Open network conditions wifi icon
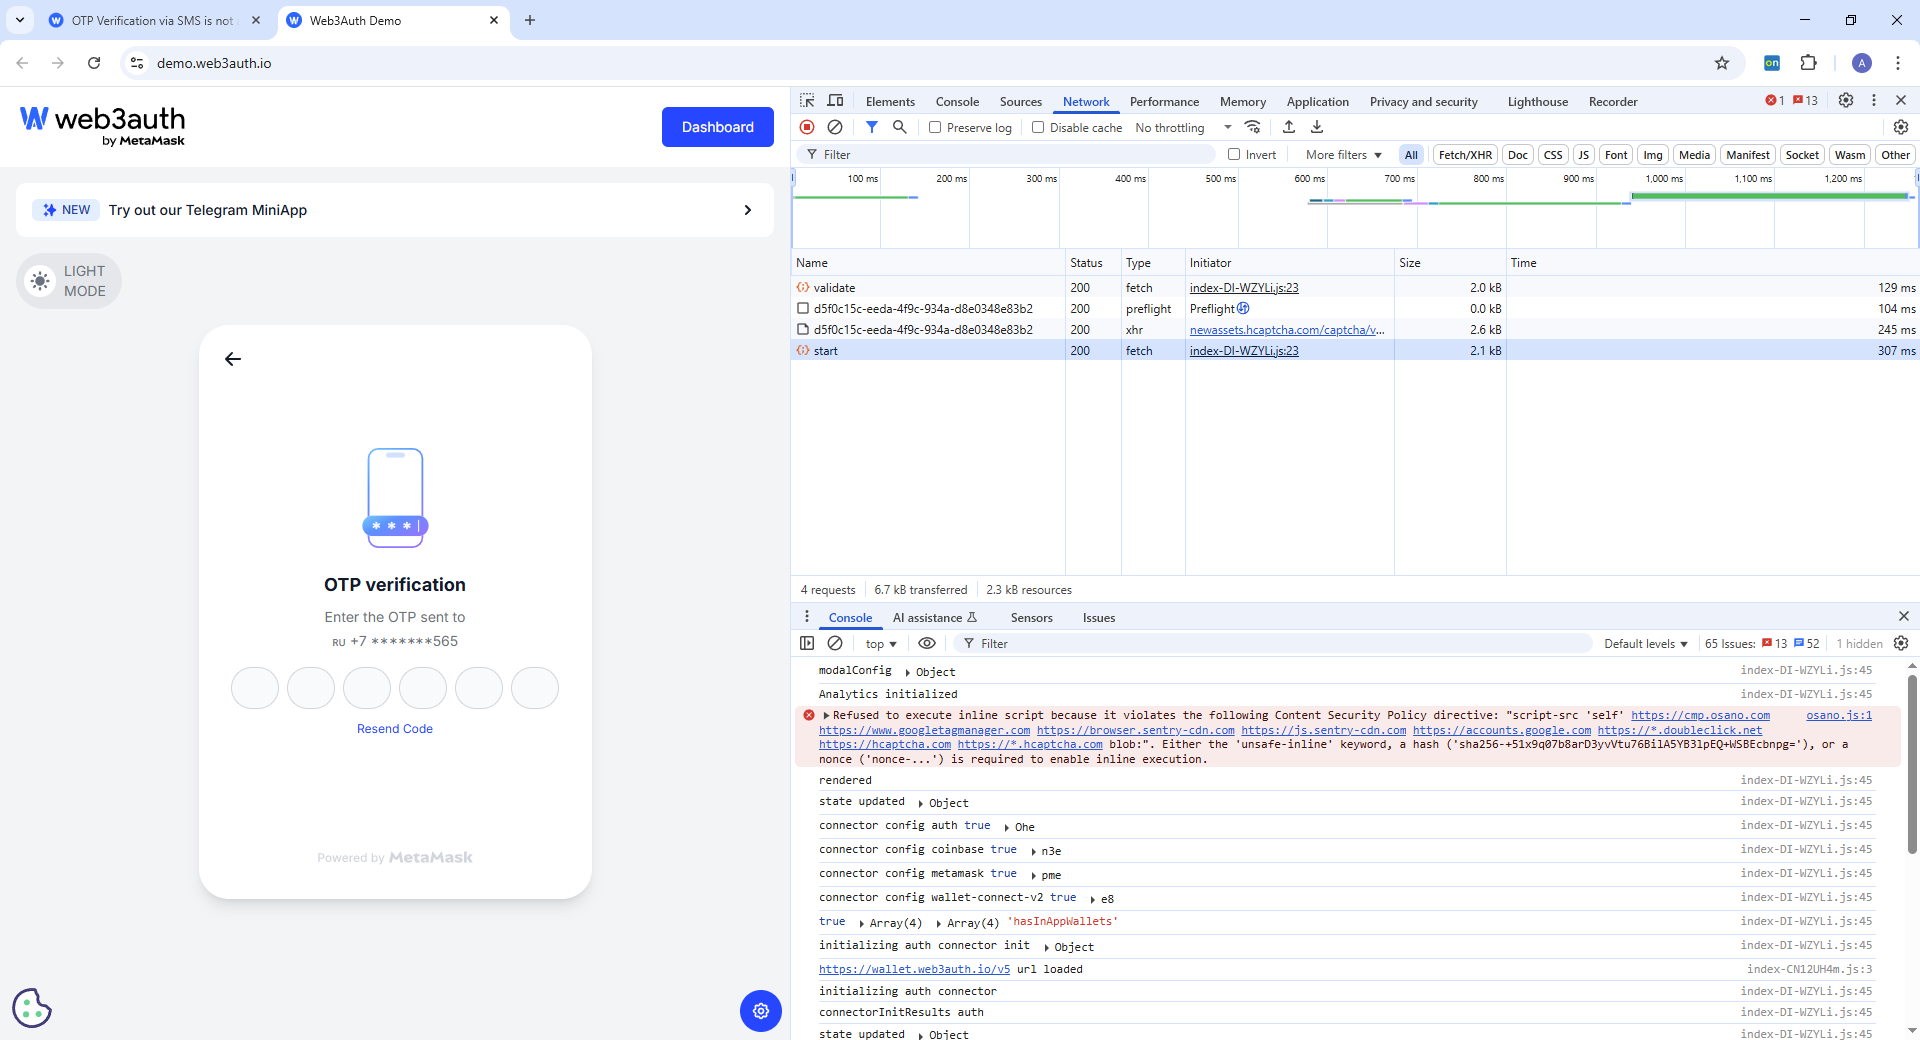 1252,127
